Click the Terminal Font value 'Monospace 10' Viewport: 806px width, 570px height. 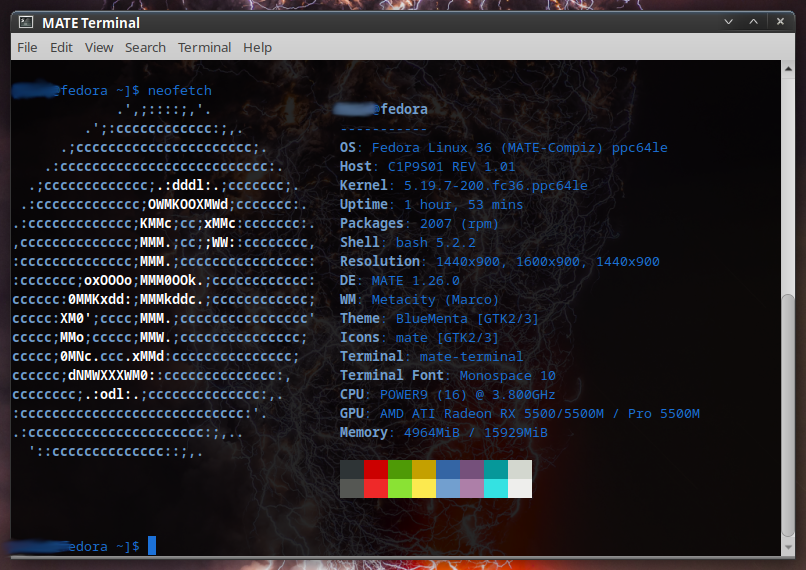click(x=507, y=376)
